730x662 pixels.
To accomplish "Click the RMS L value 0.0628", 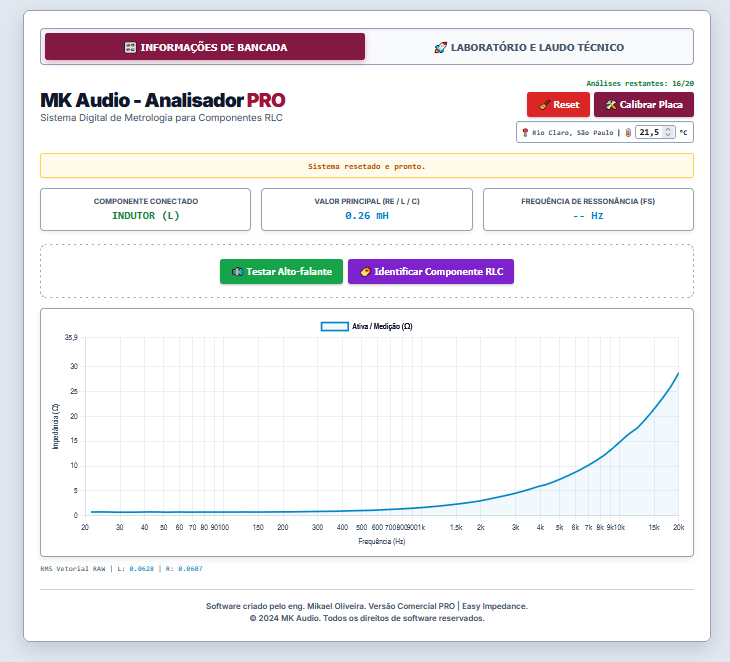I will tap(142, 568).
